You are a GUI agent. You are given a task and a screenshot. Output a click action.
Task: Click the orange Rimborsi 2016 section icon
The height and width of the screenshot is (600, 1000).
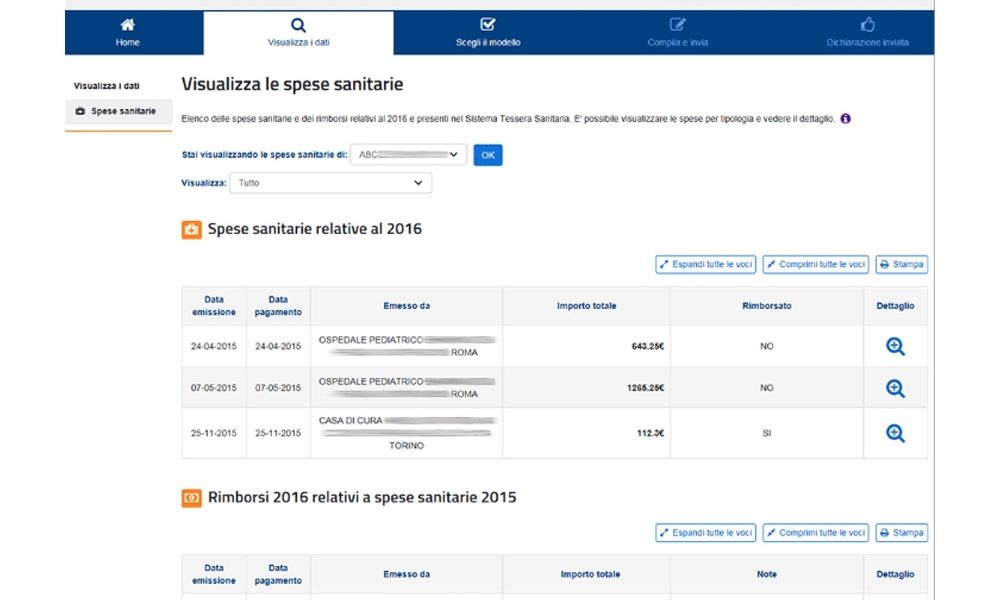192,498
